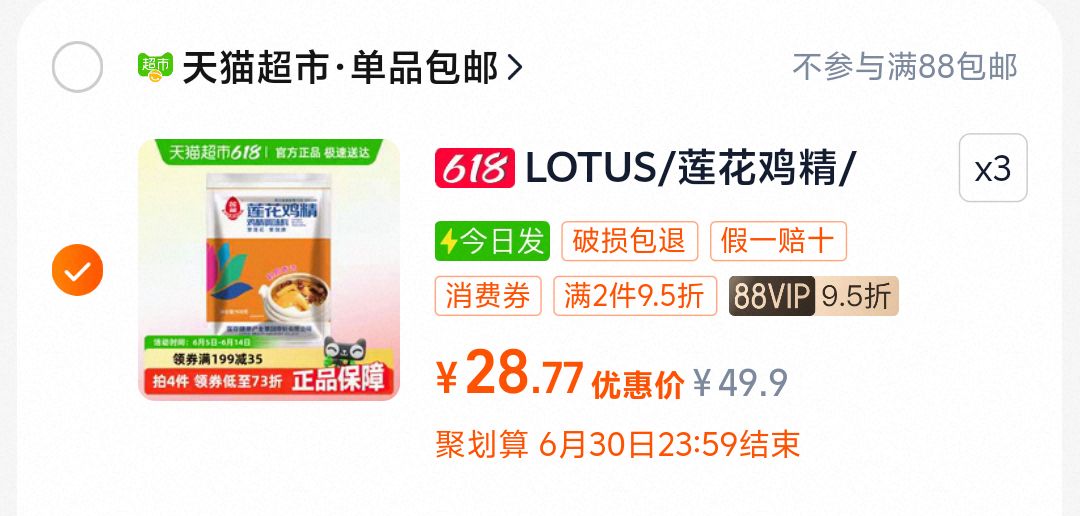The image size is (1080, 516).
Task: Tap the 满2件9.5折 discount tag
Action: point(635,296)
